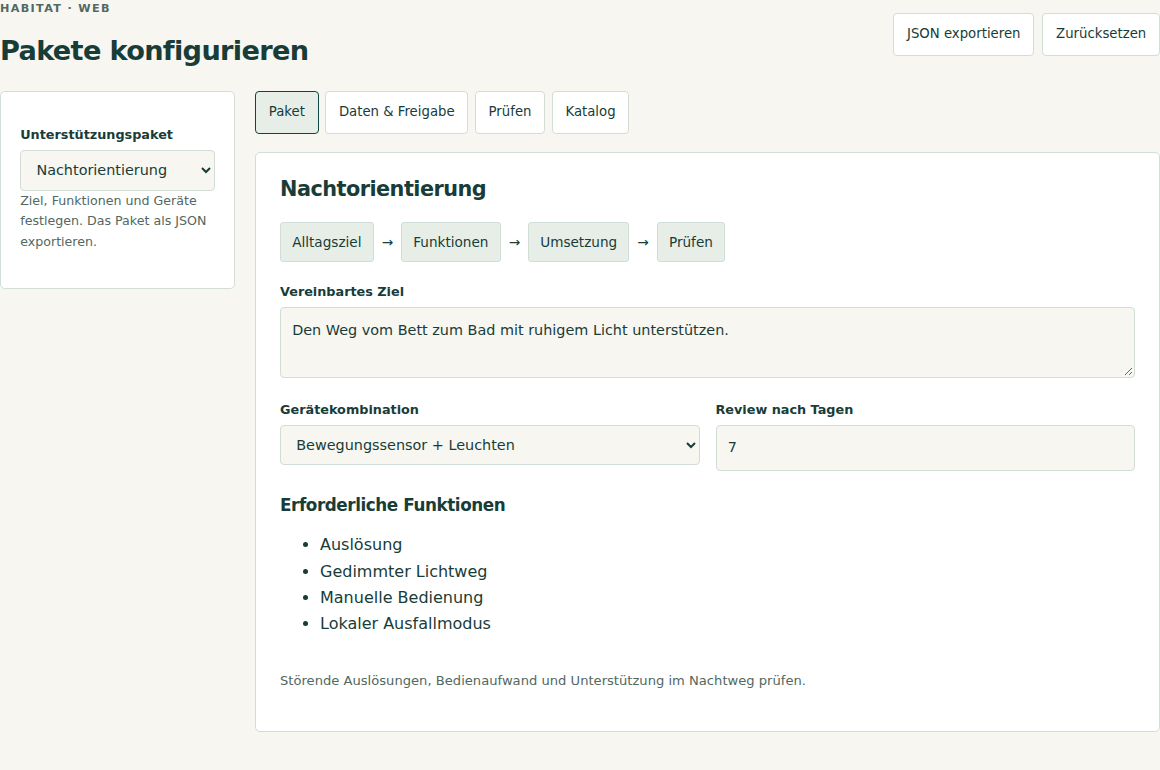Click the Unterstützungspaket label
The width and height of the screenshot is (1160, 770).
click(97, 135)
